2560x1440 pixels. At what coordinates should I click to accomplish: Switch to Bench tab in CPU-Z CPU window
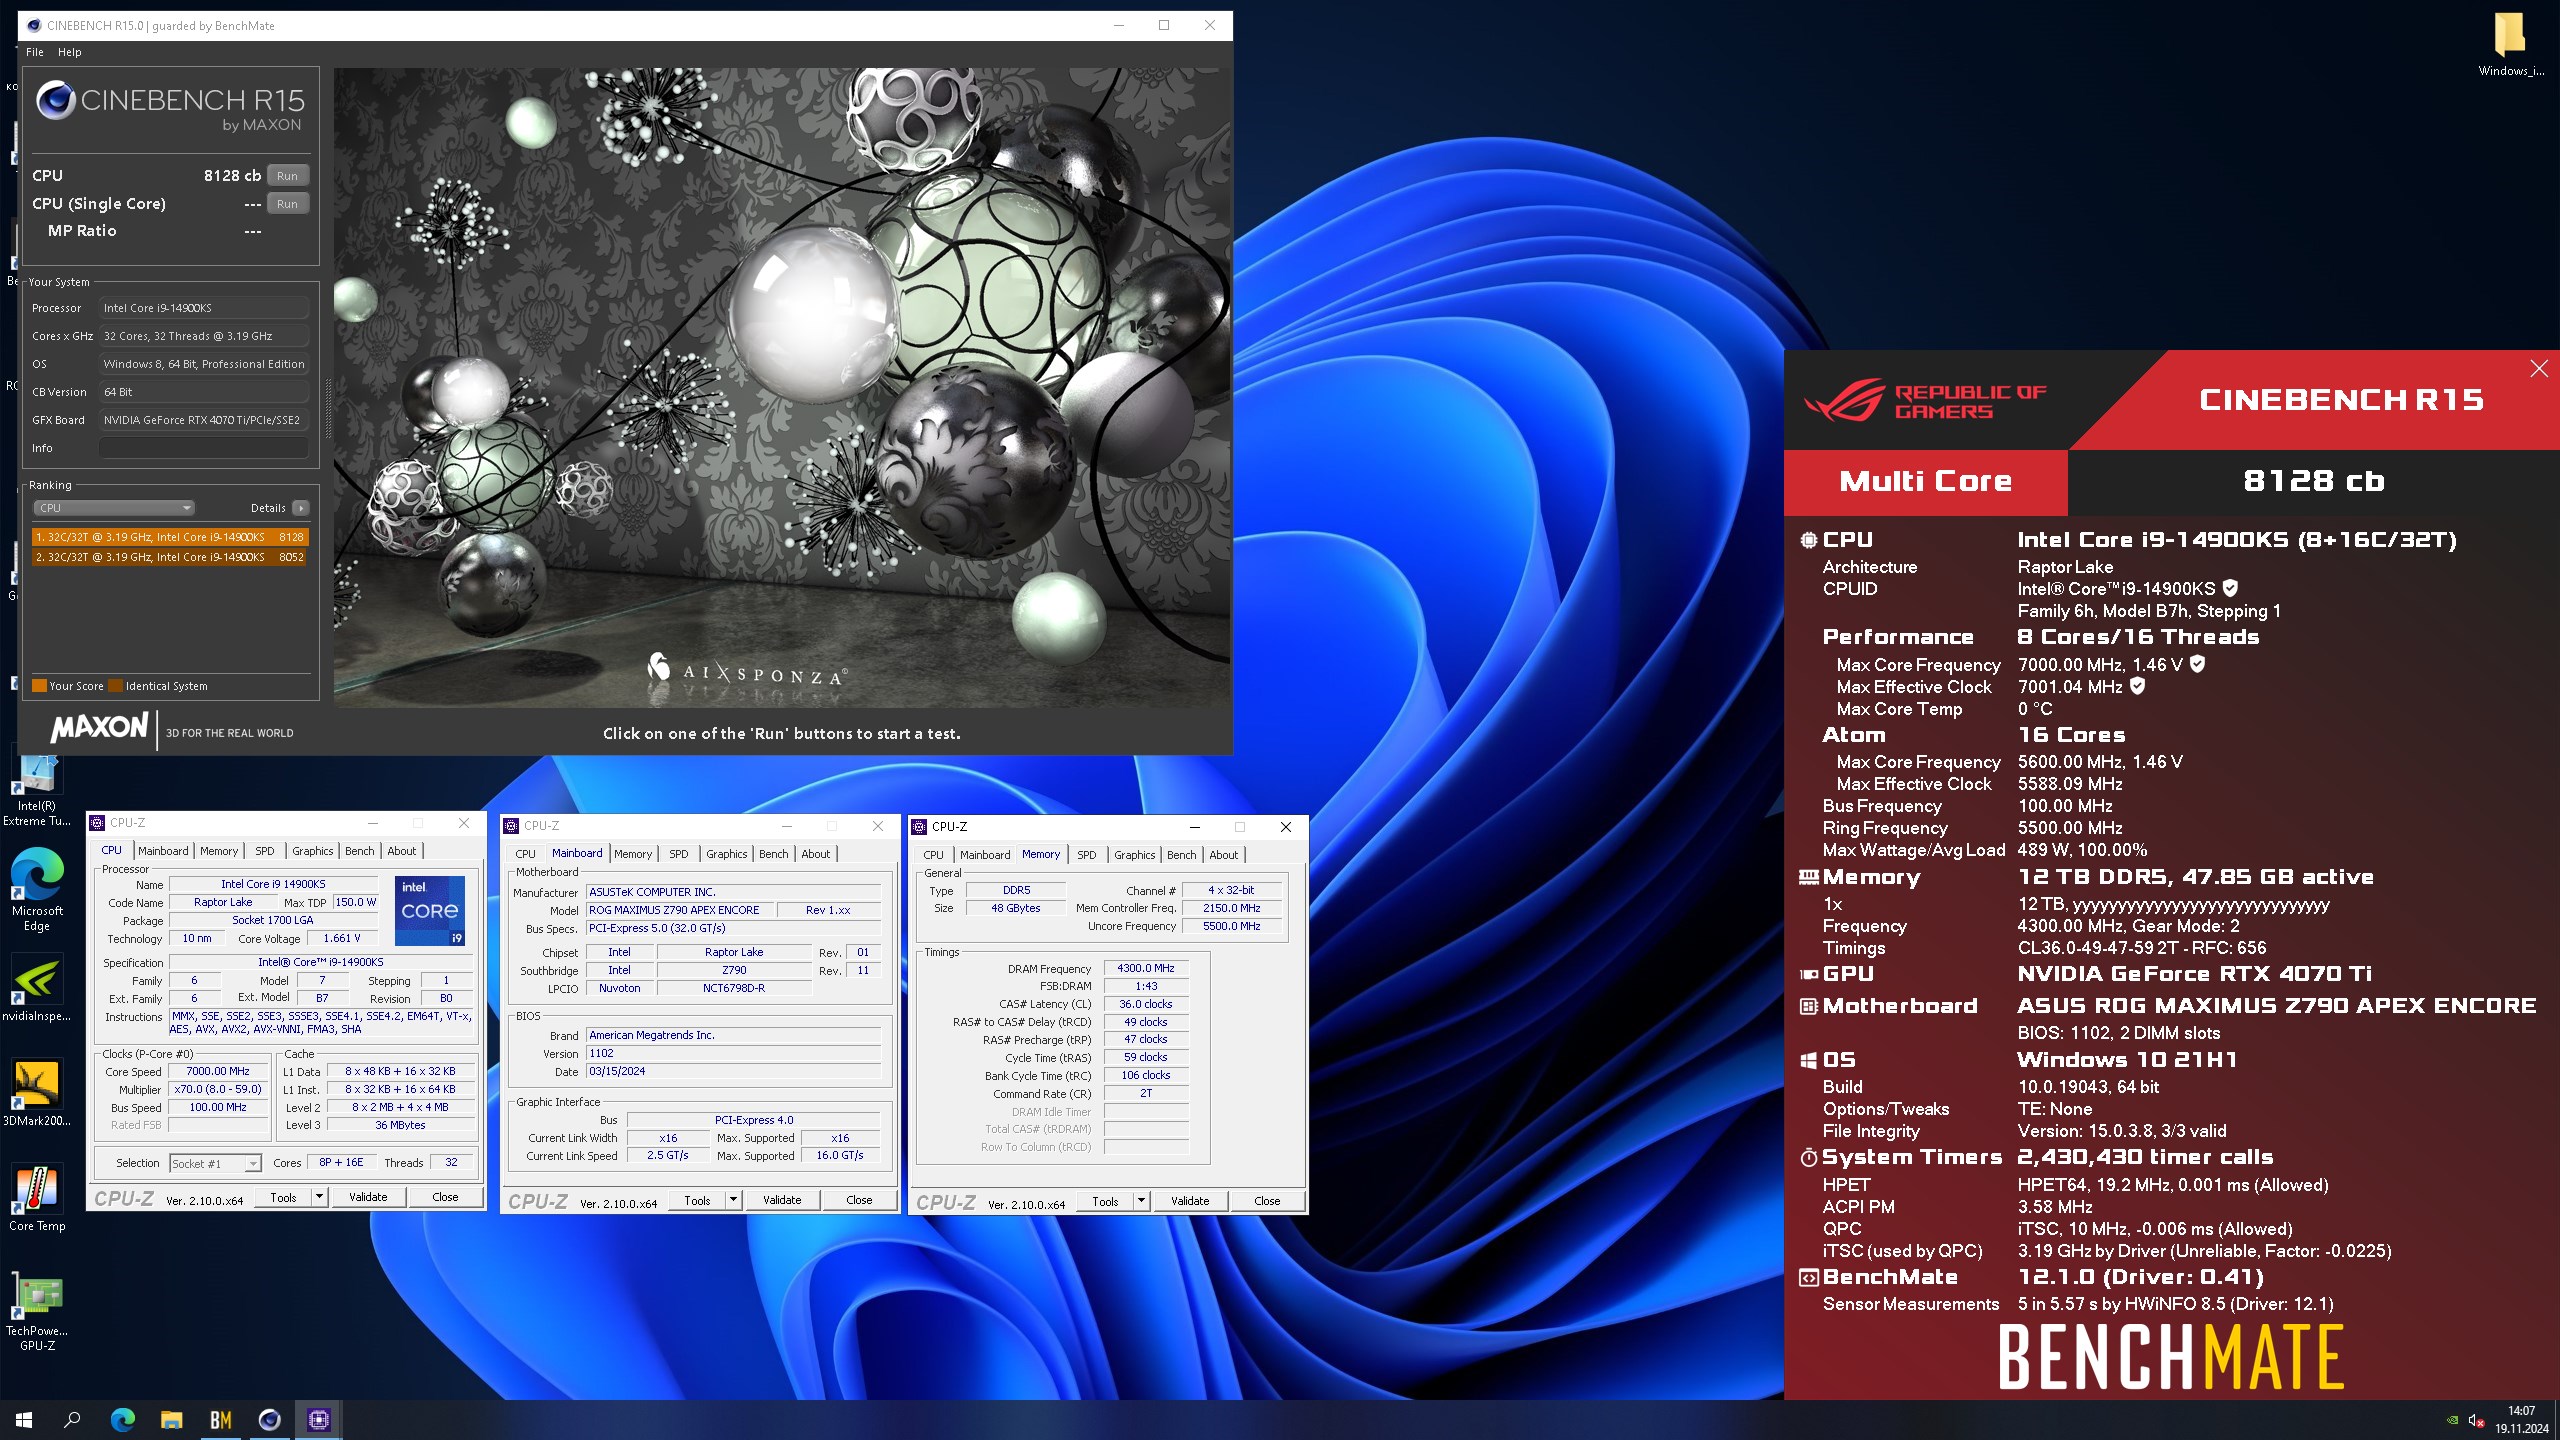click(x=360, y=851)
